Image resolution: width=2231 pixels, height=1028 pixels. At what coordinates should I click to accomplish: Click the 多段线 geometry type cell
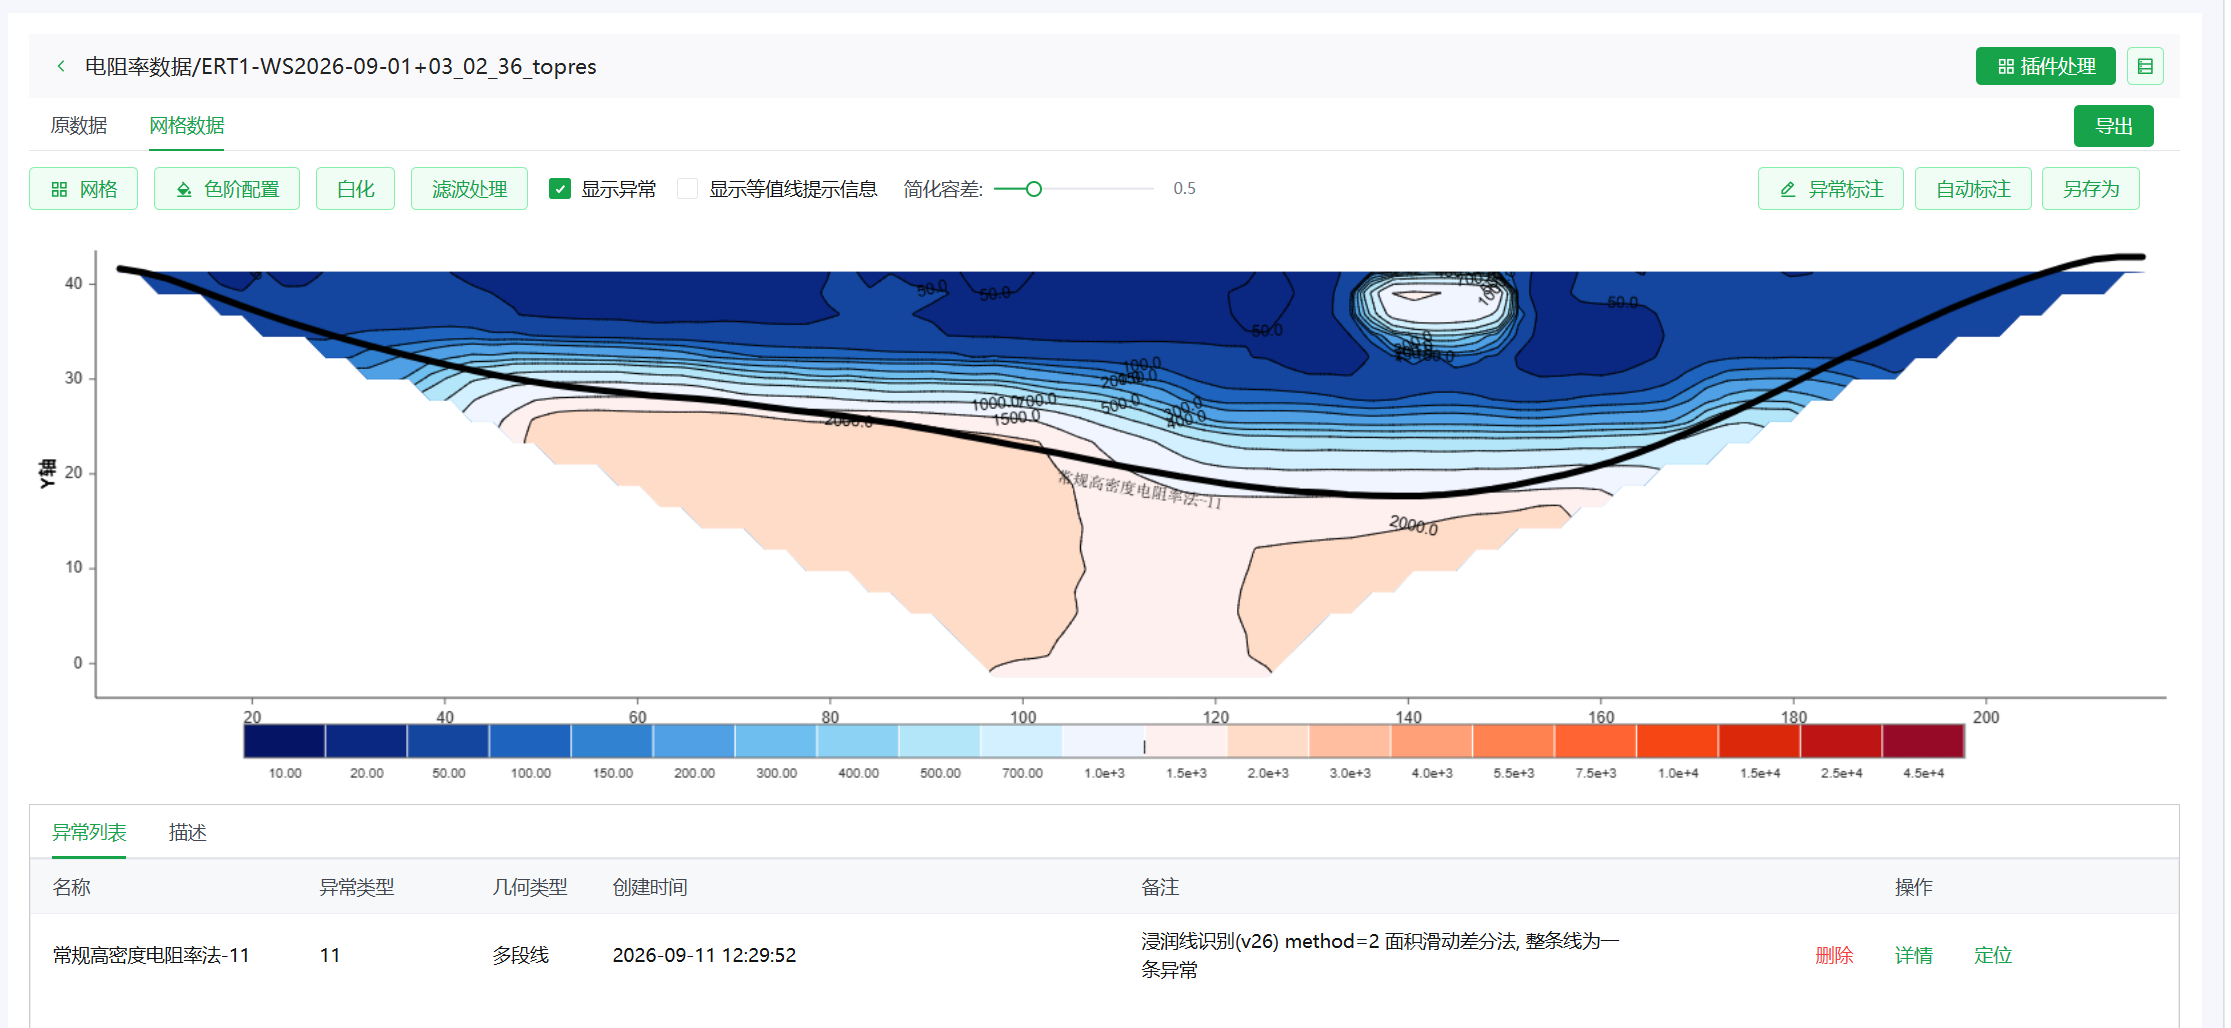click(520, 955)
